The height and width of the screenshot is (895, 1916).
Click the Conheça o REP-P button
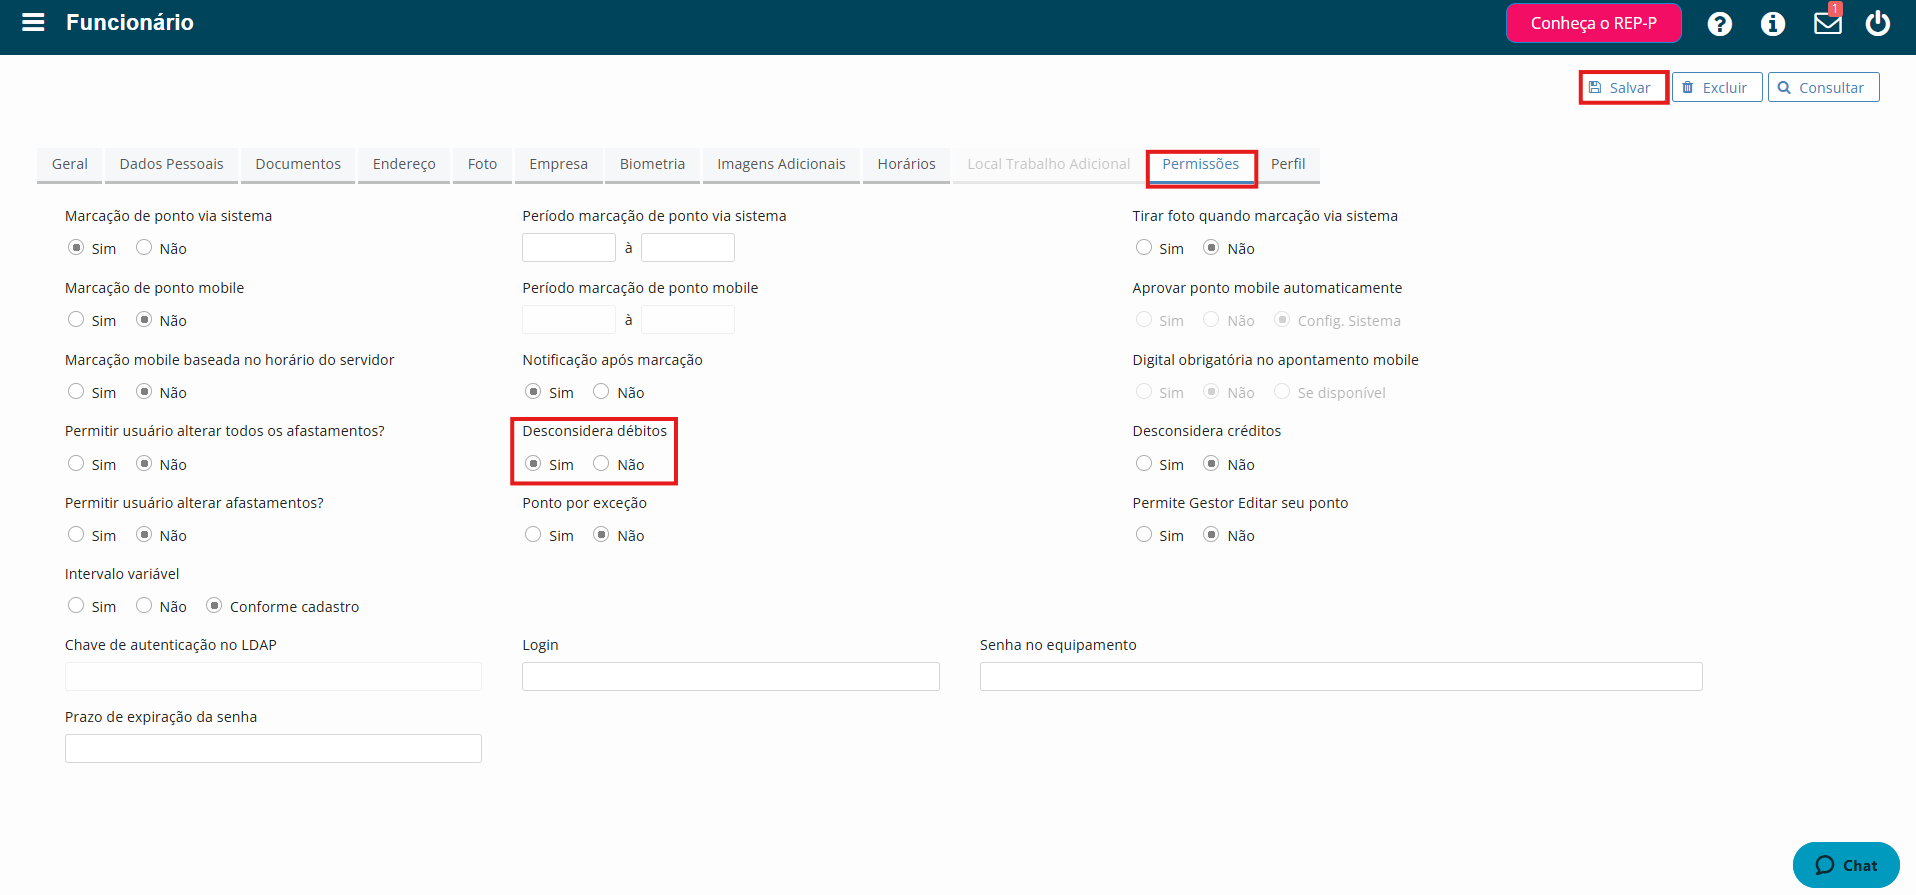point(1593,23)
